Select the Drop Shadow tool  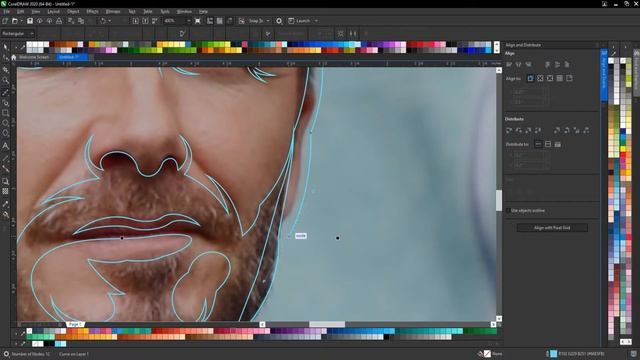[x=5, y=181]
